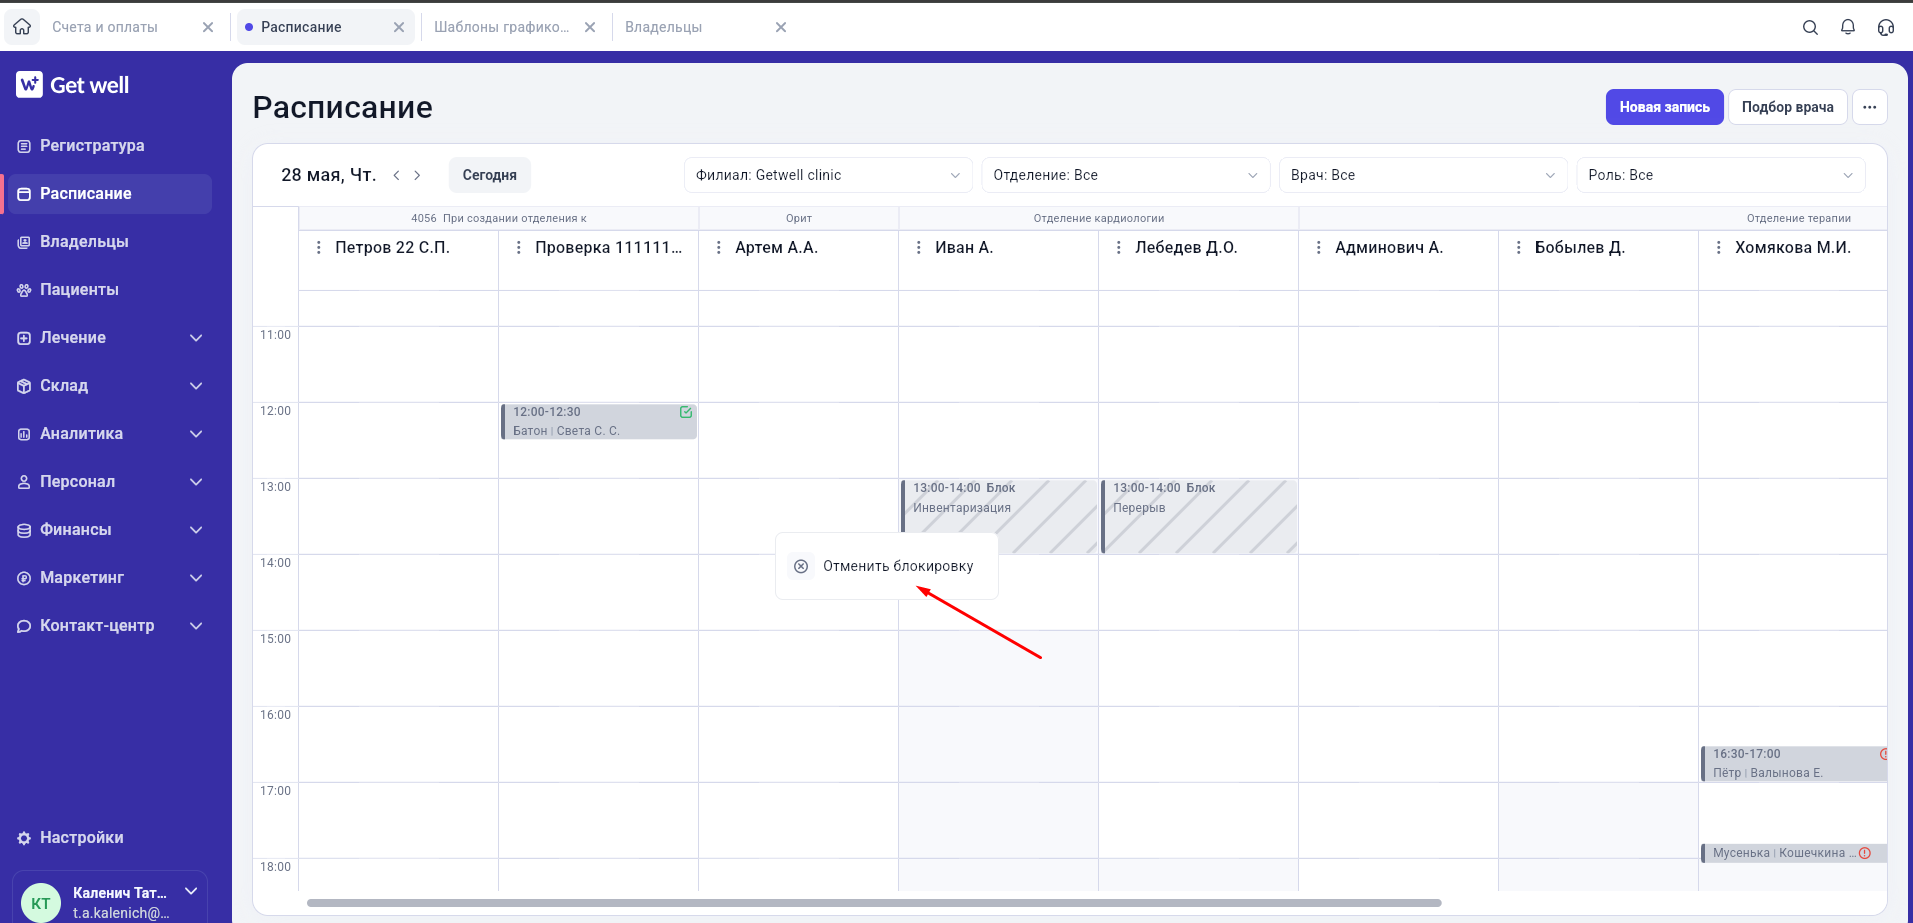Click the 28 мая, Чт. date label

329,175
